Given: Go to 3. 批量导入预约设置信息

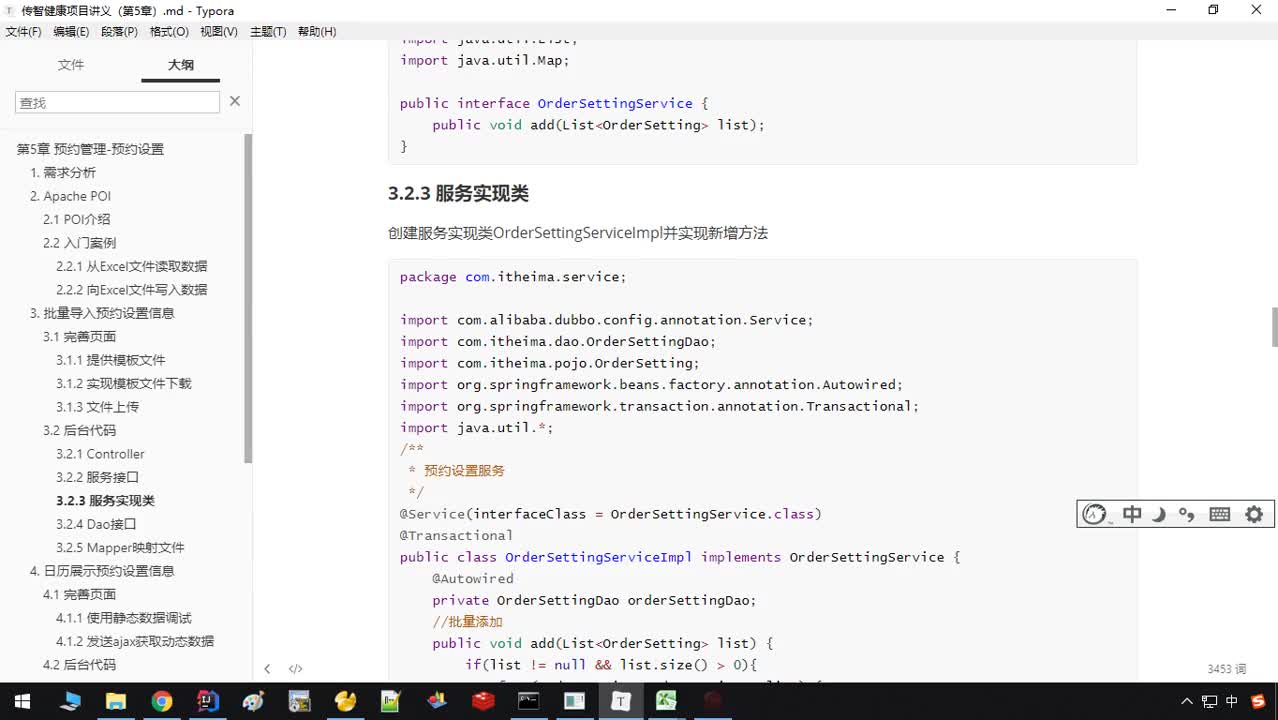Looking at the screenshot, I should pyautogui.click(x=102, y=313).
